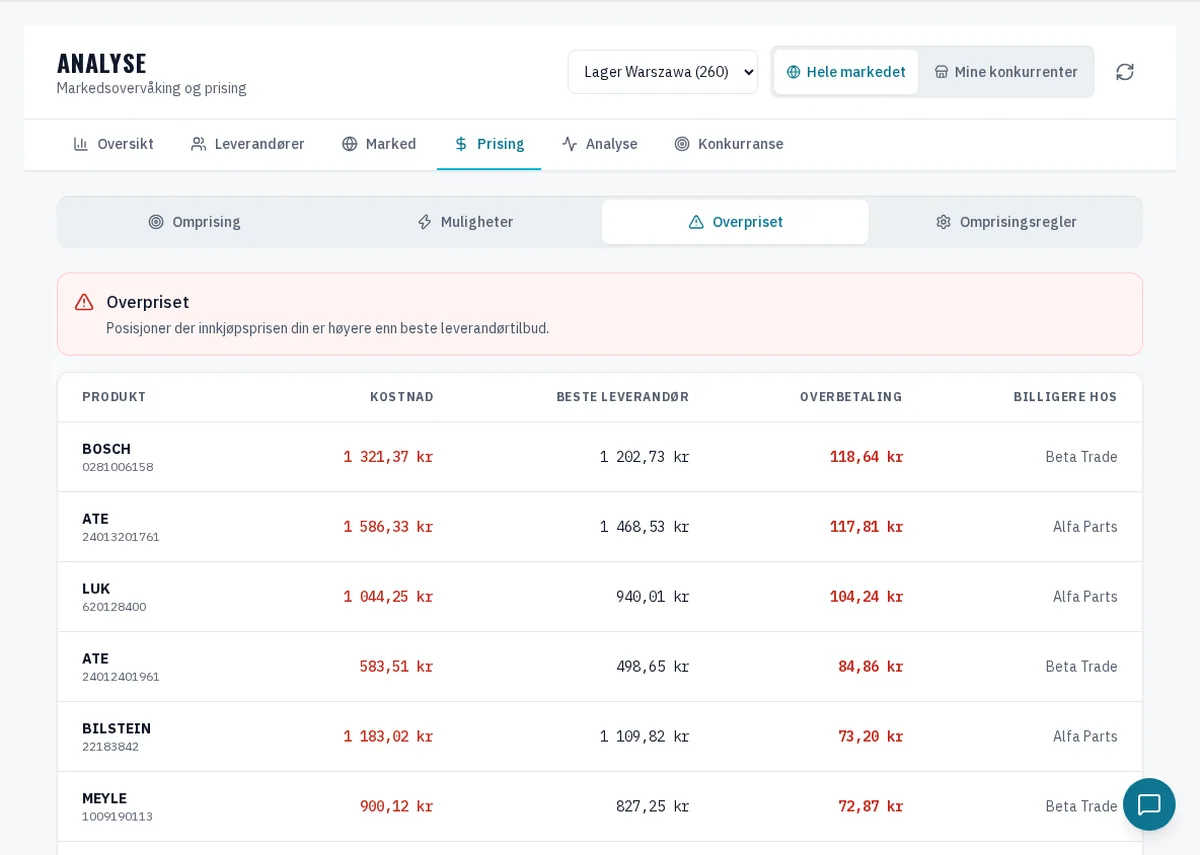Viewport: 1200px width, 855px height.
Task: Click the 1 321,37 kr cost value
Action: (388, 457)
